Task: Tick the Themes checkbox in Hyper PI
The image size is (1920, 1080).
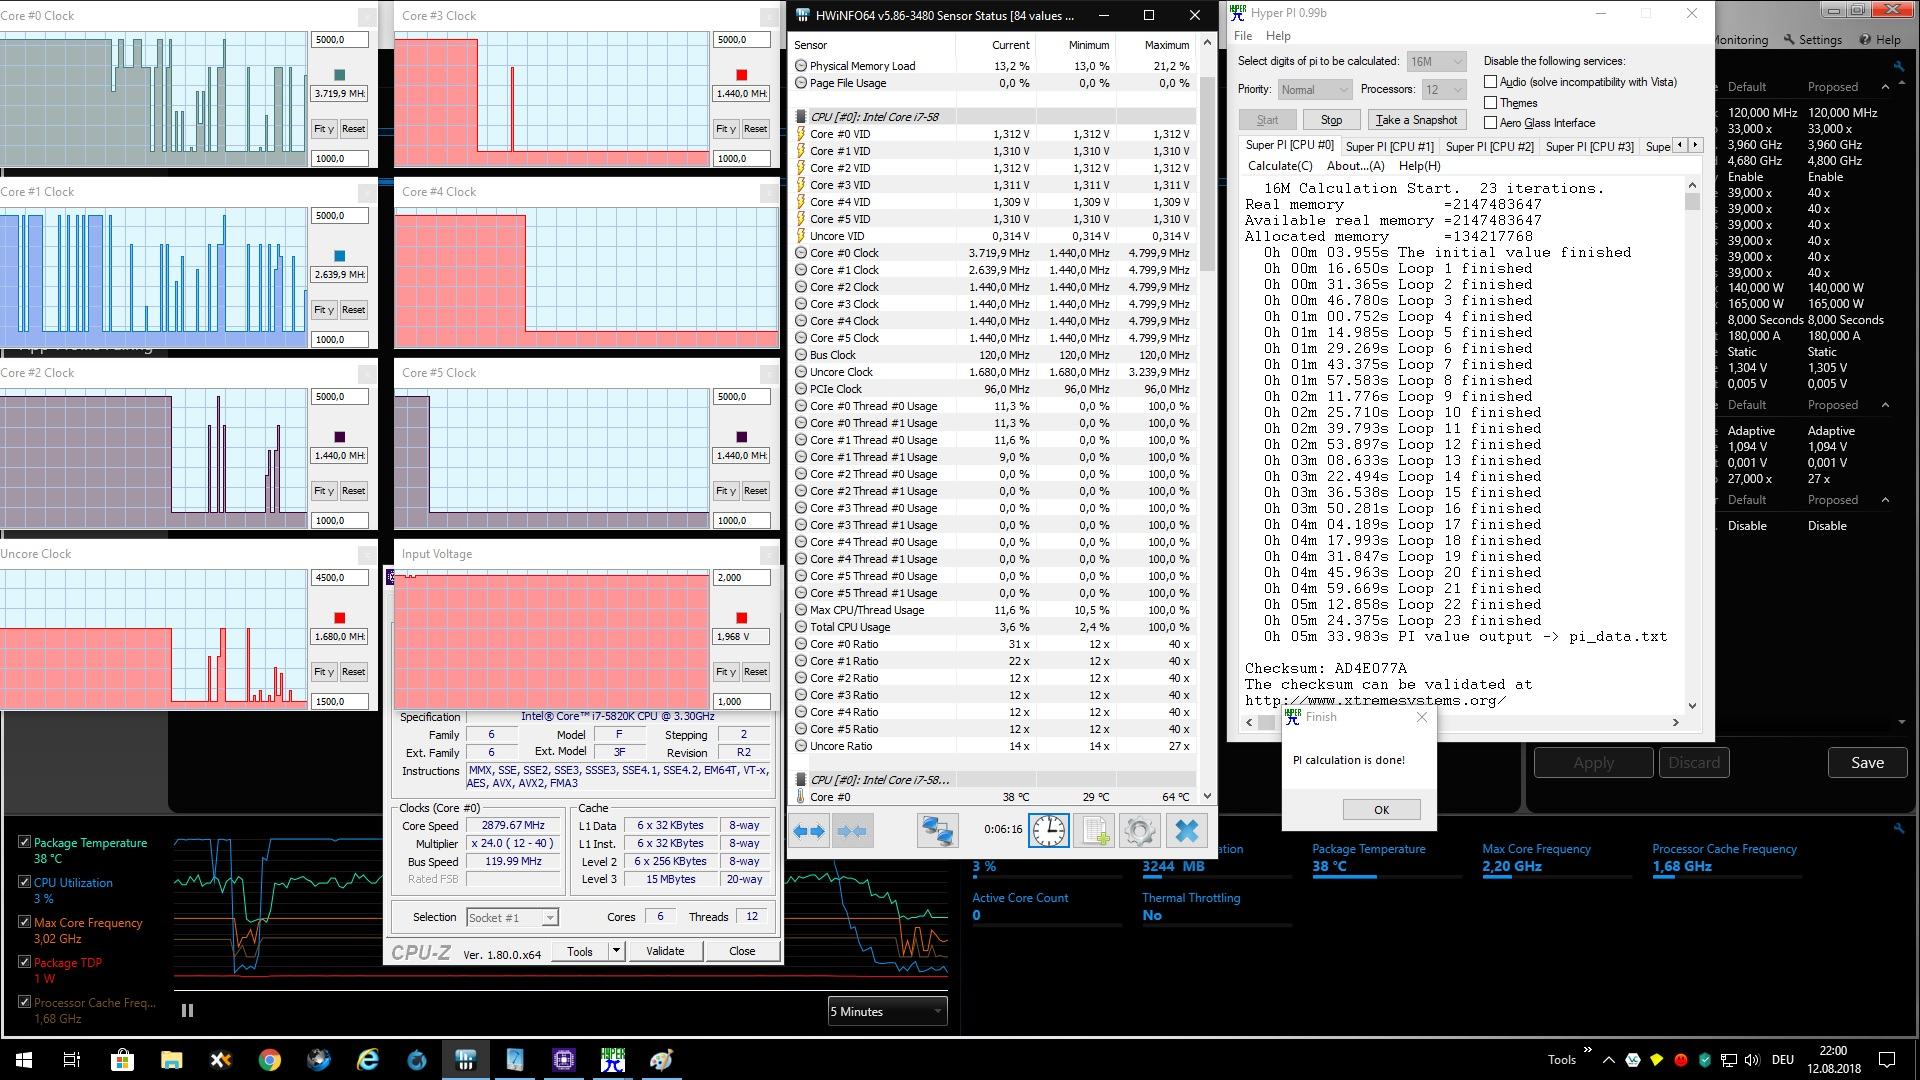Action: tap(1491, 103)
